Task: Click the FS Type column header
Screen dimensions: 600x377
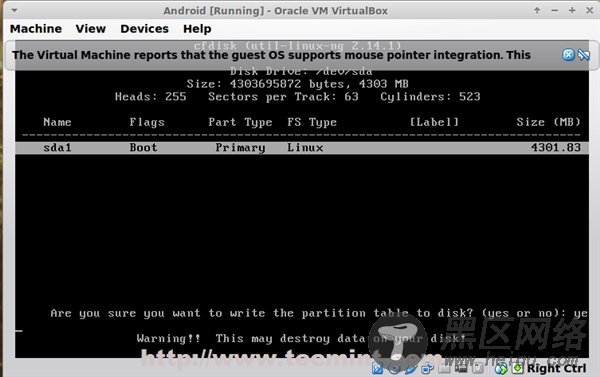Action: (x=312, y=122)
